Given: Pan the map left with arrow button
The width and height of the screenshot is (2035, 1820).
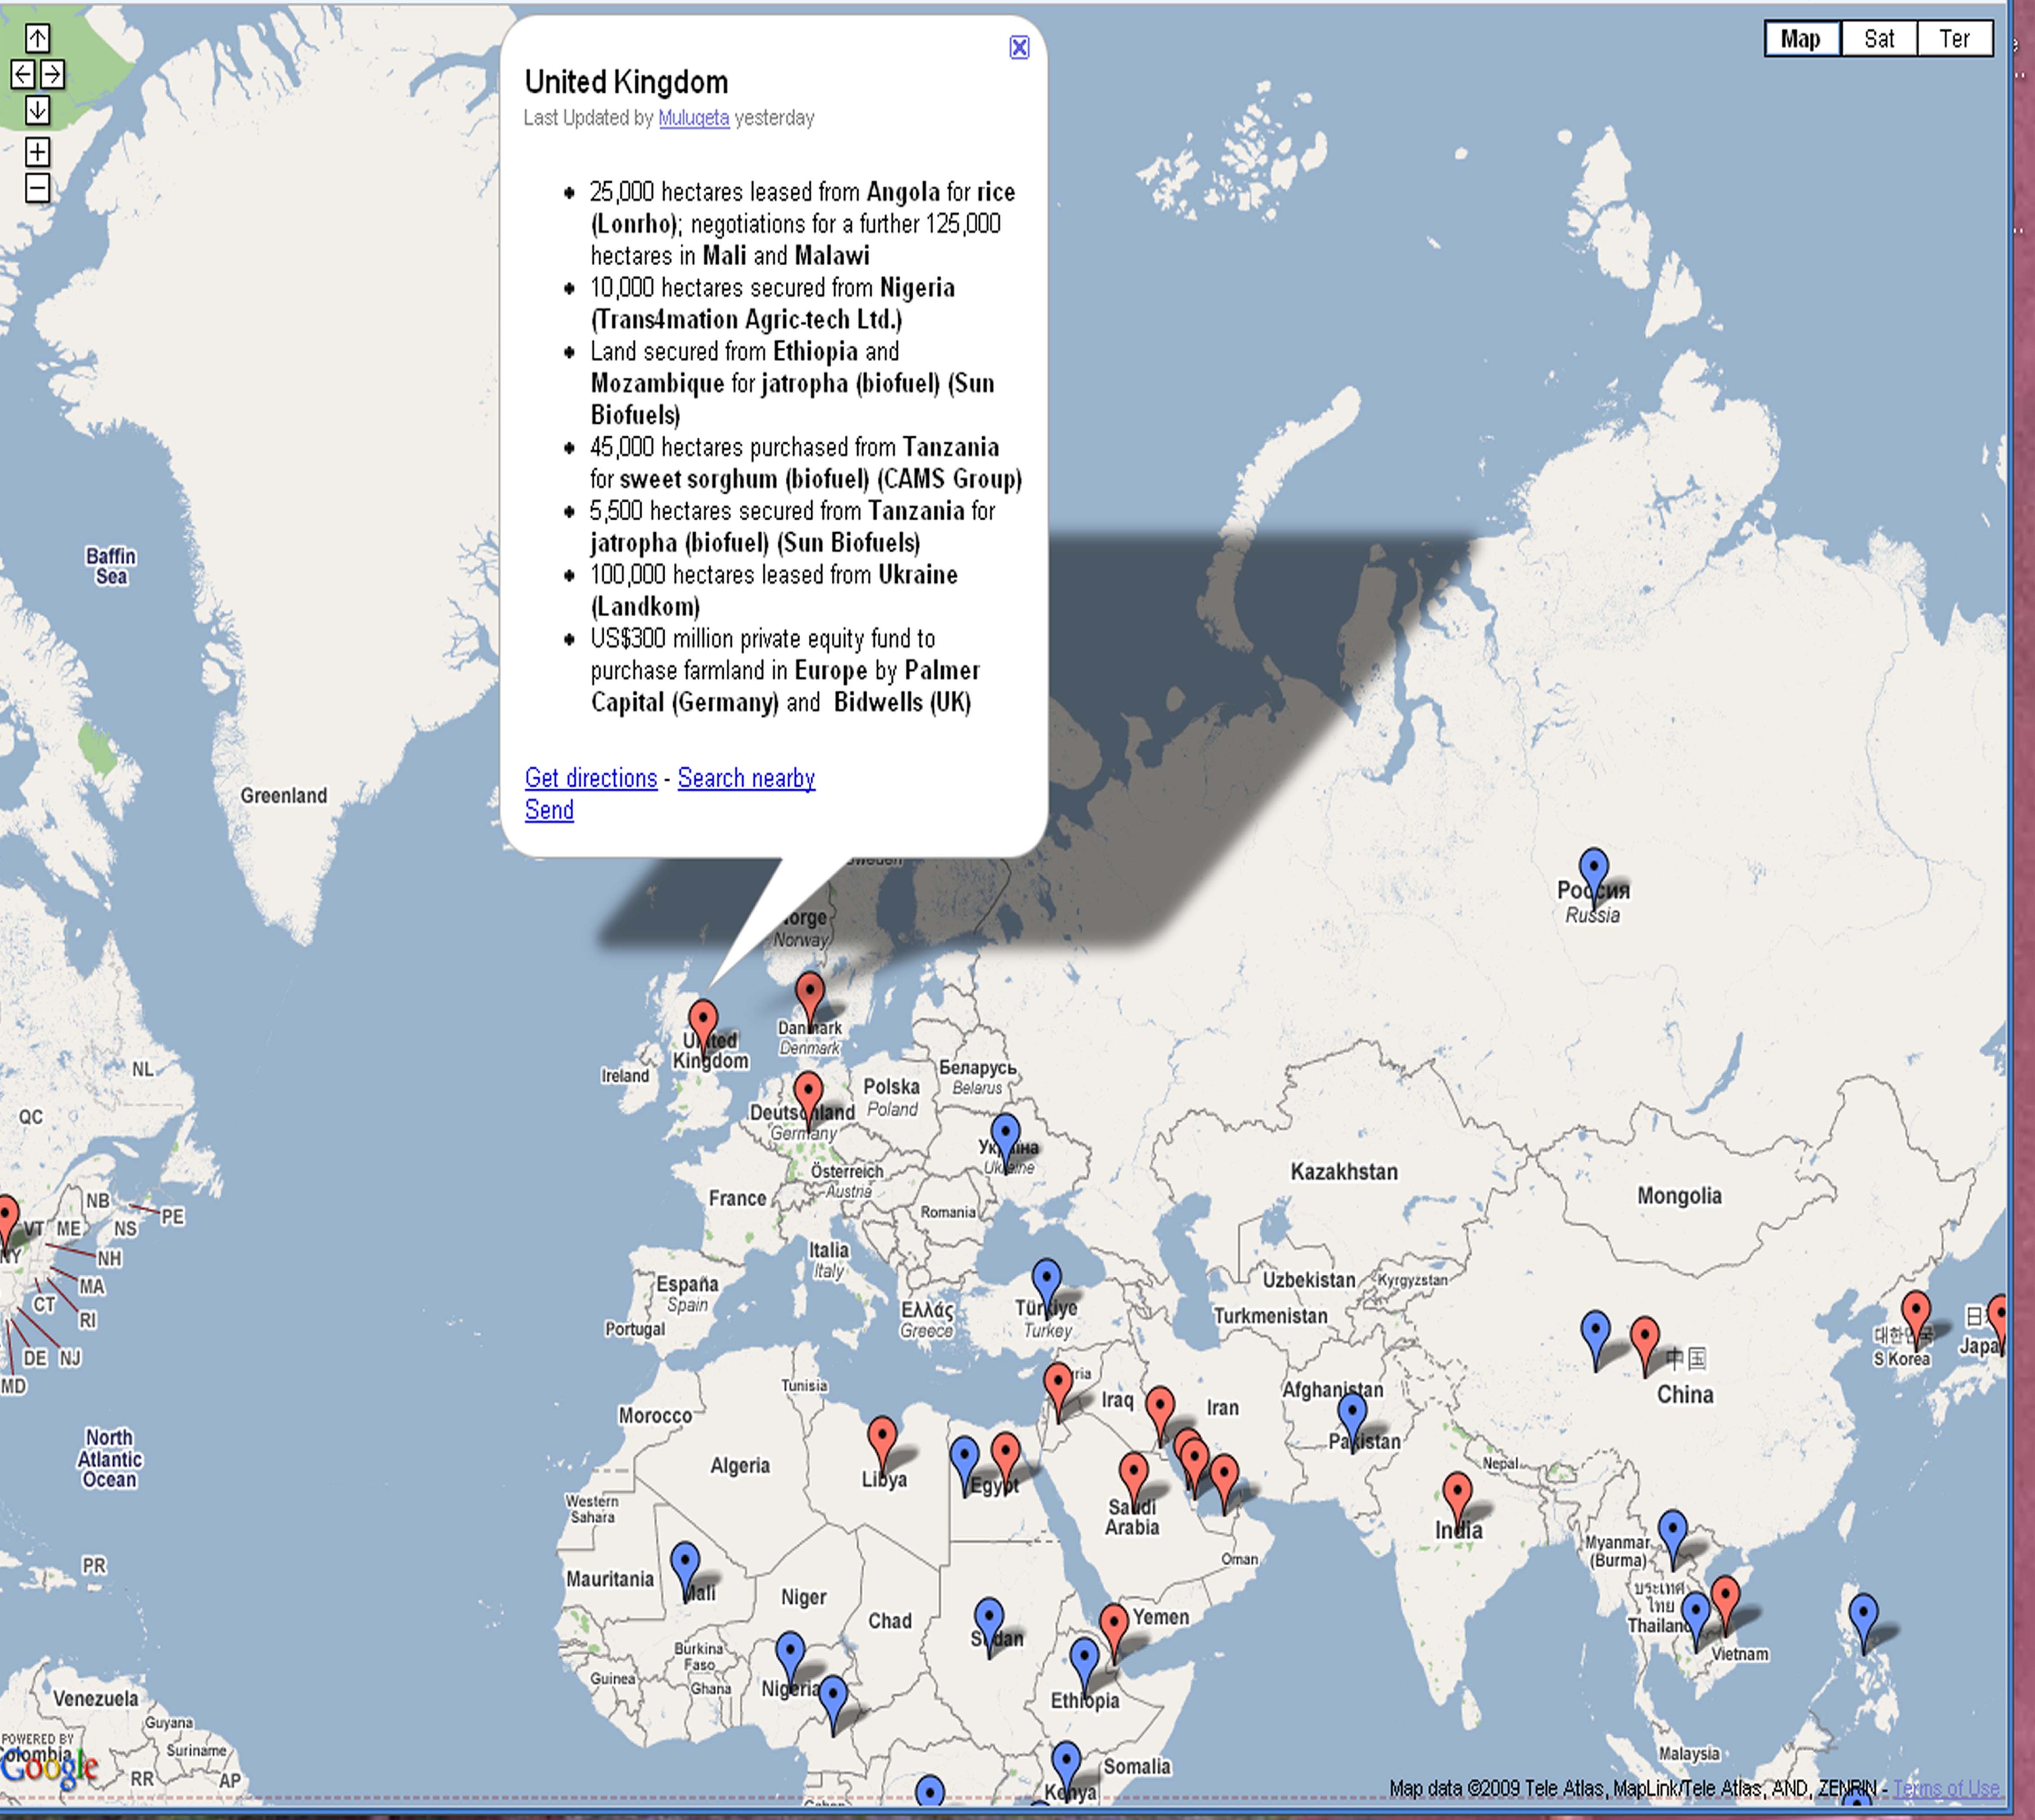Looking at the screenshot, I should 22,73.
